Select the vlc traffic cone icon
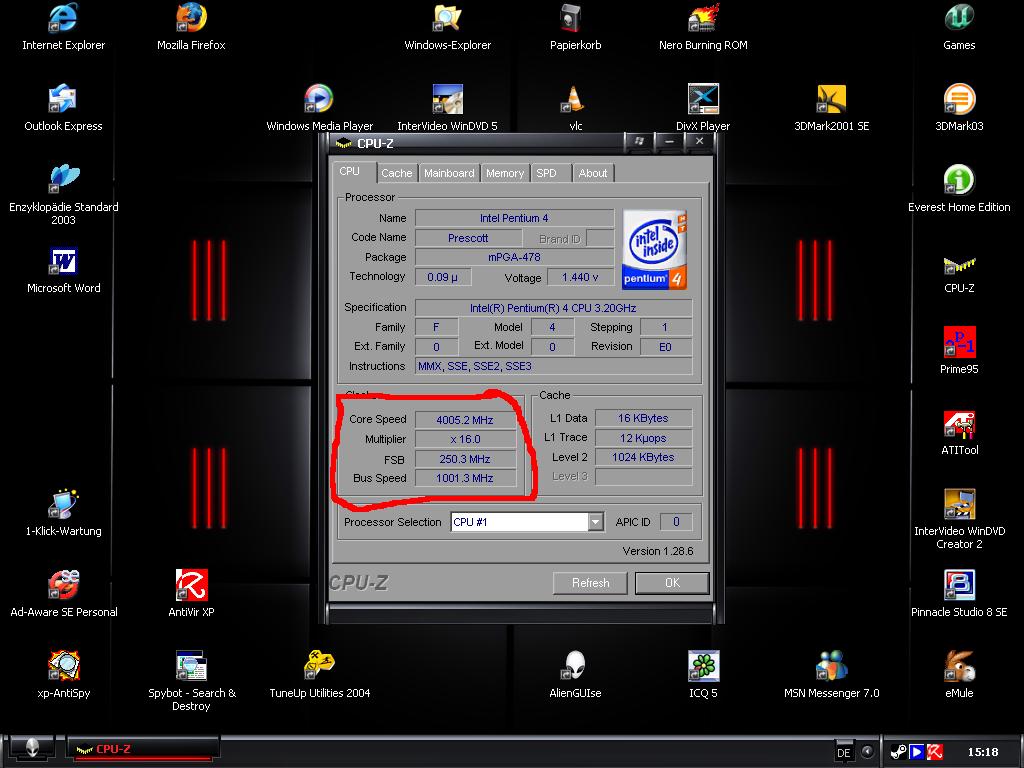This screenshot has height=768, width=1024. point(575,99)
